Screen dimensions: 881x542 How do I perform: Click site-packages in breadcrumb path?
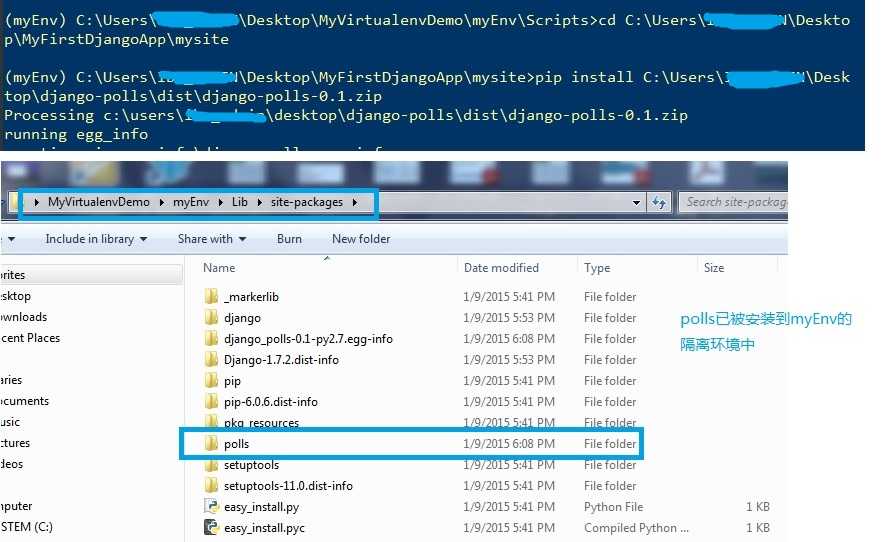click(x=307, y=202)
